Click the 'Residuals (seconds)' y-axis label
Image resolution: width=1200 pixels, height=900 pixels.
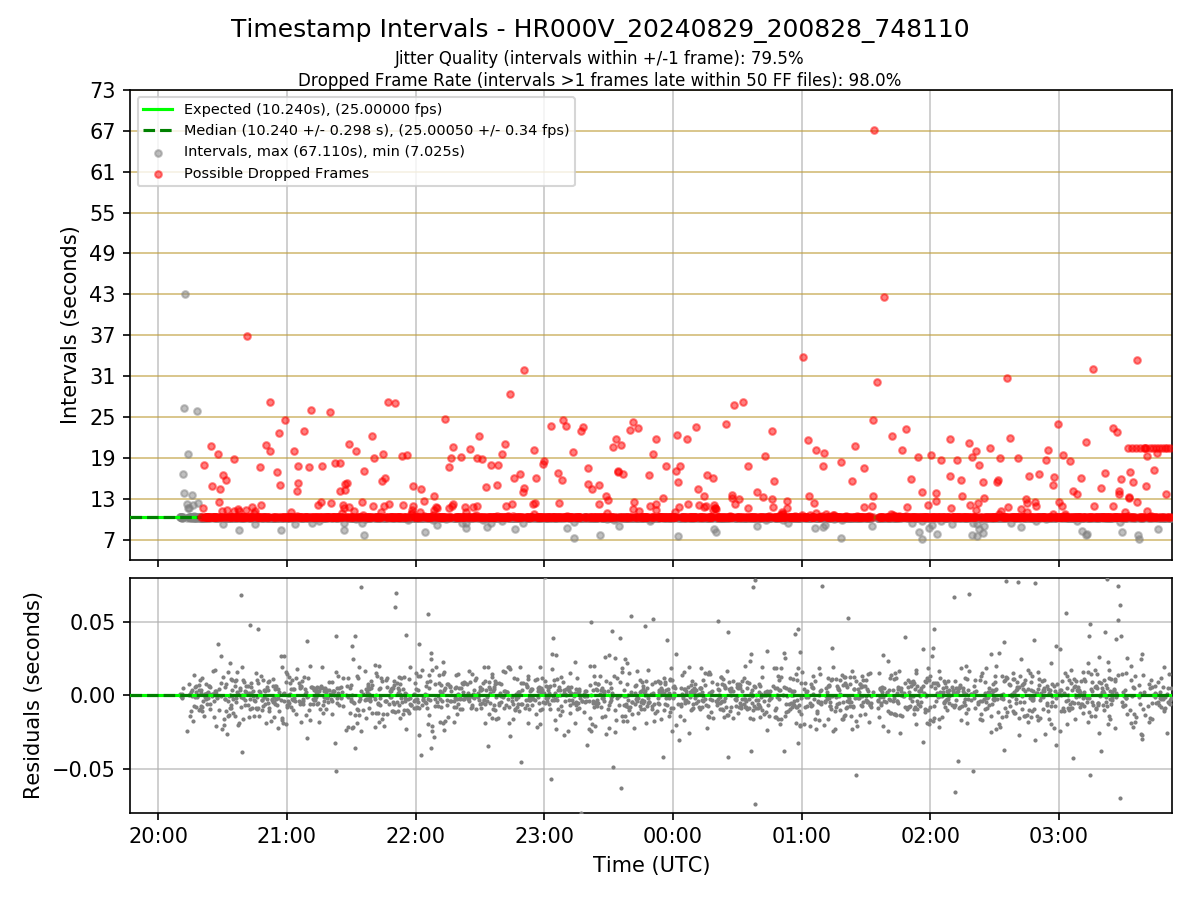[33, 695]
